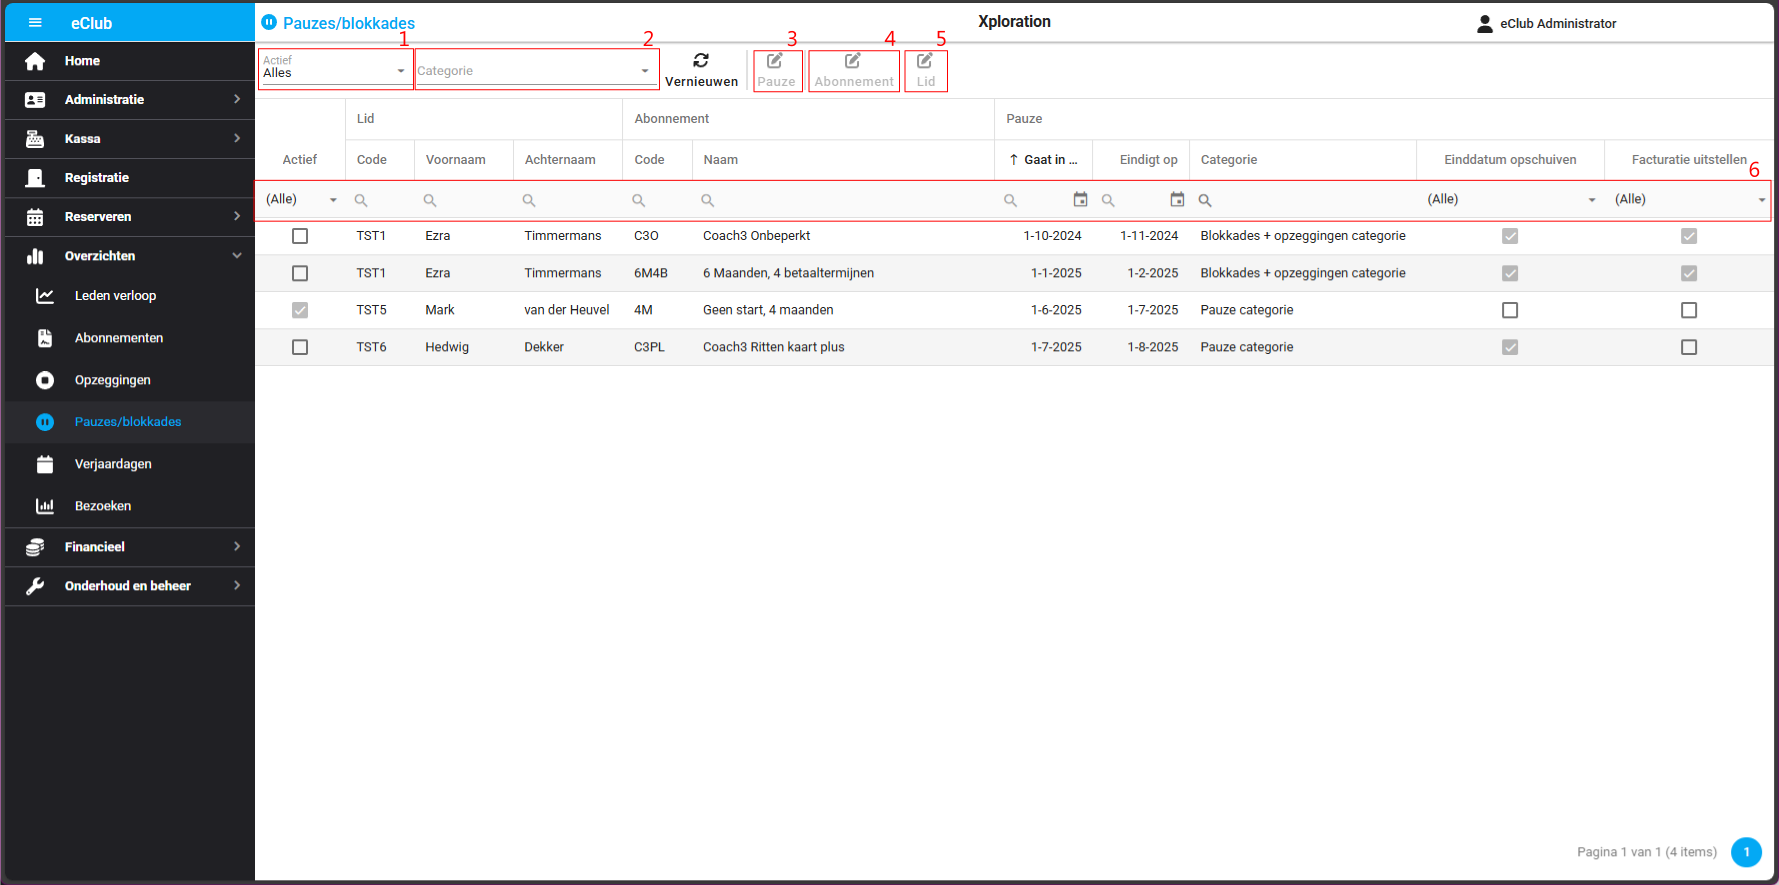Open Verjaardagen overview
1779x885 pixels.
(x=130, y=464)
